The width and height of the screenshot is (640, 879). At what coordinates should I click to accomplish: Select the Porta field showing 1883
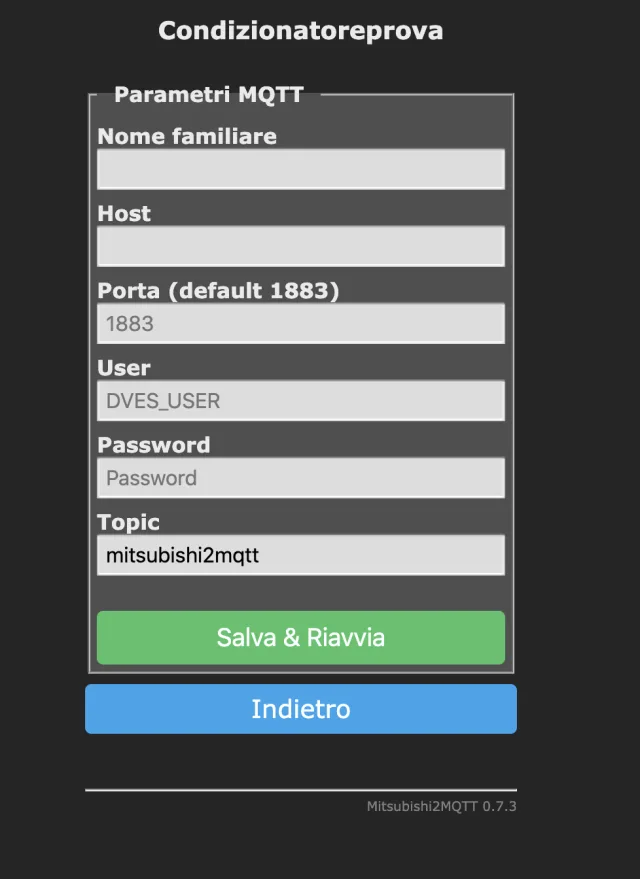(300, 323)
